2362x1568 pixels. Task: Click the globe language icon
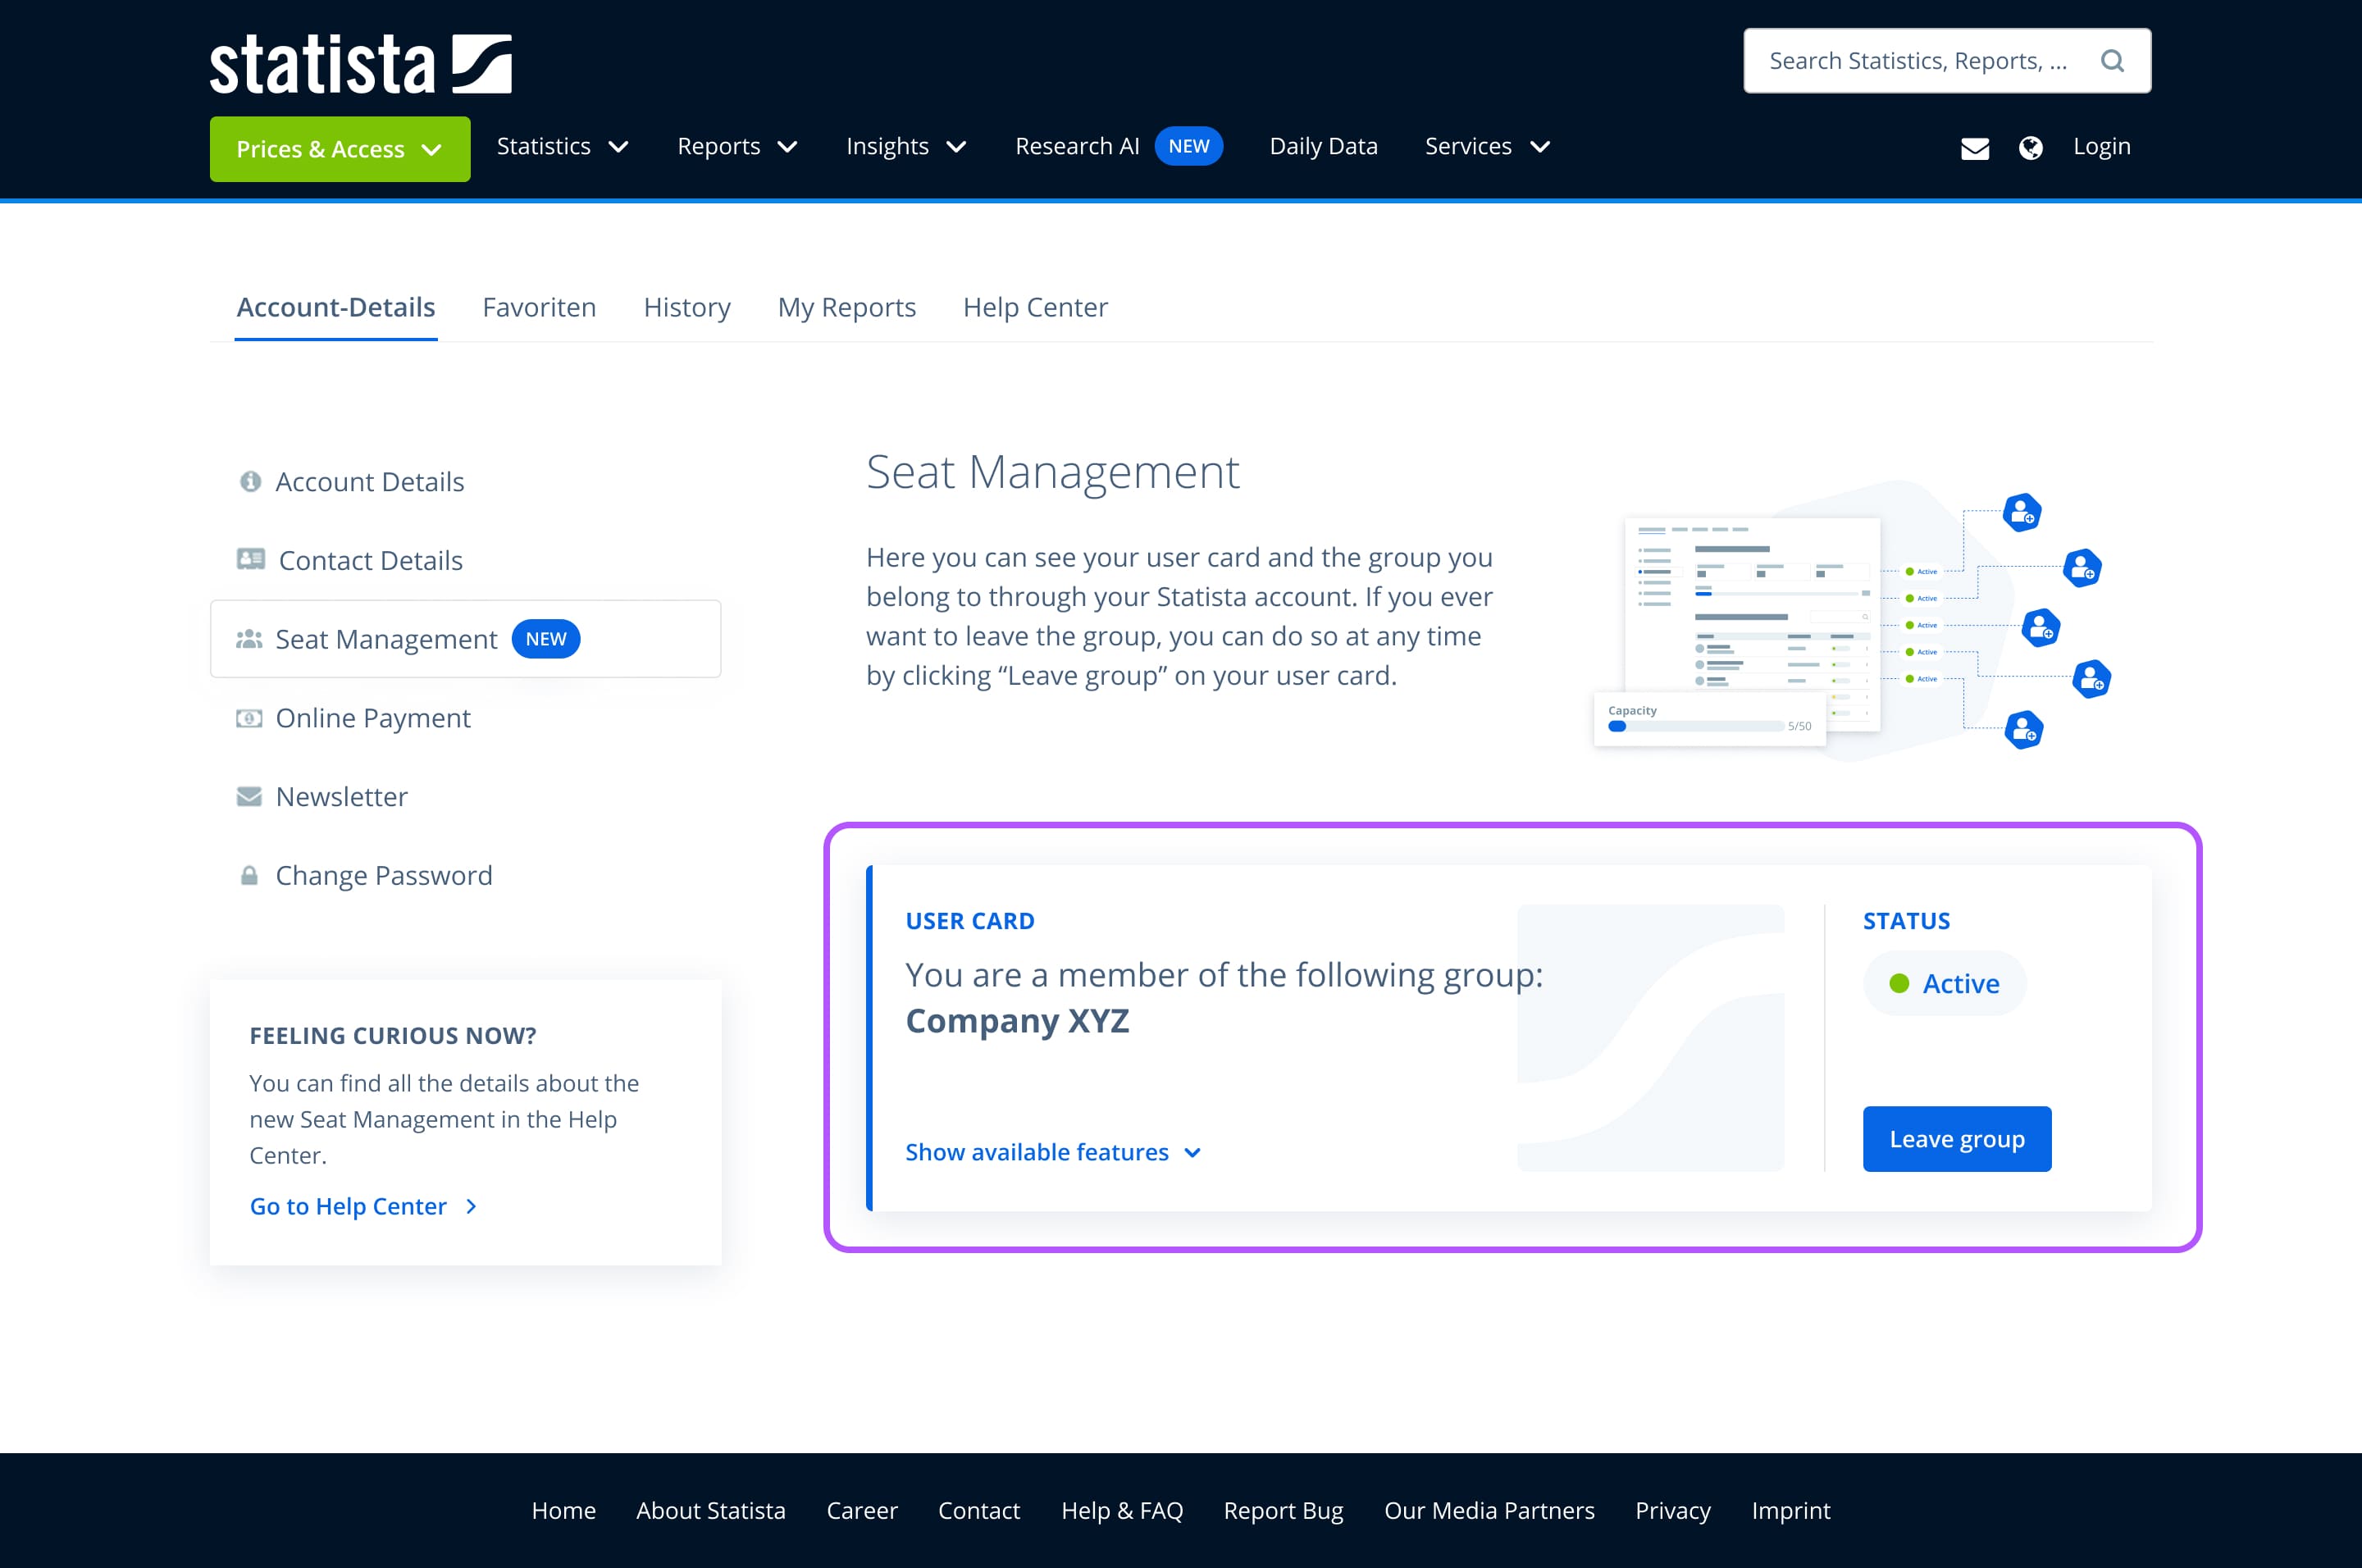[x=2030, y=148]
